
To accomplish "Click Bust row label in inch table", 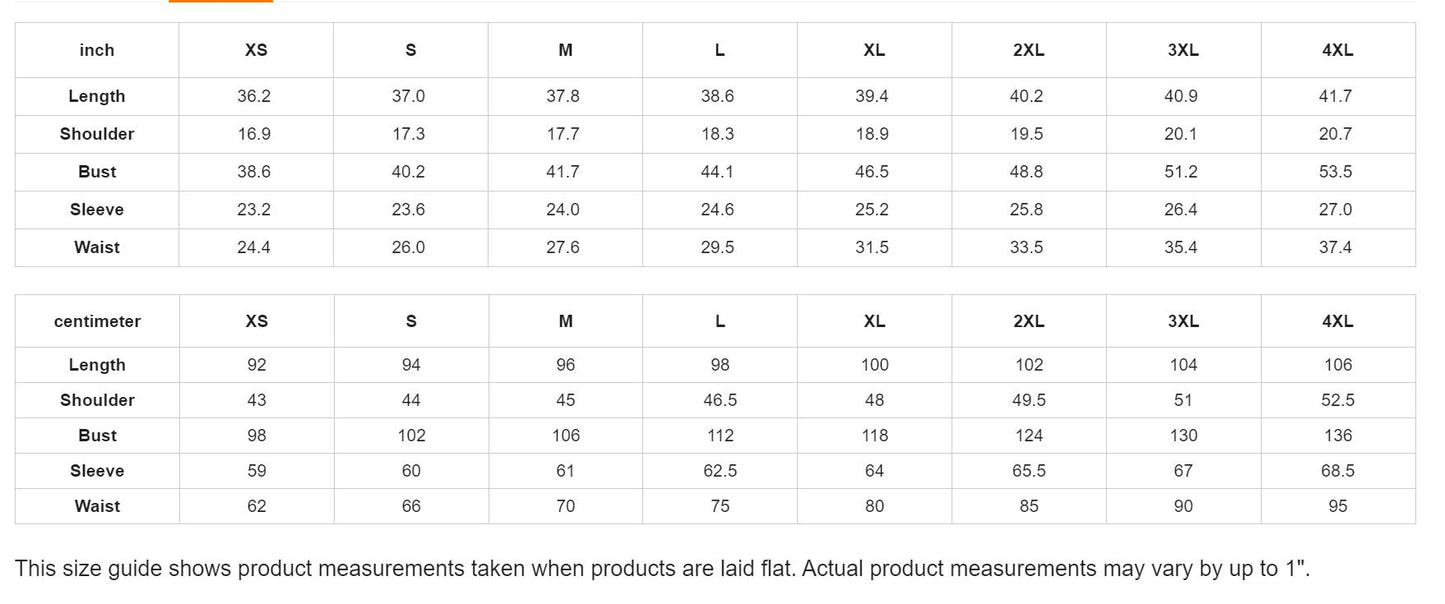I will pos(97,172).
